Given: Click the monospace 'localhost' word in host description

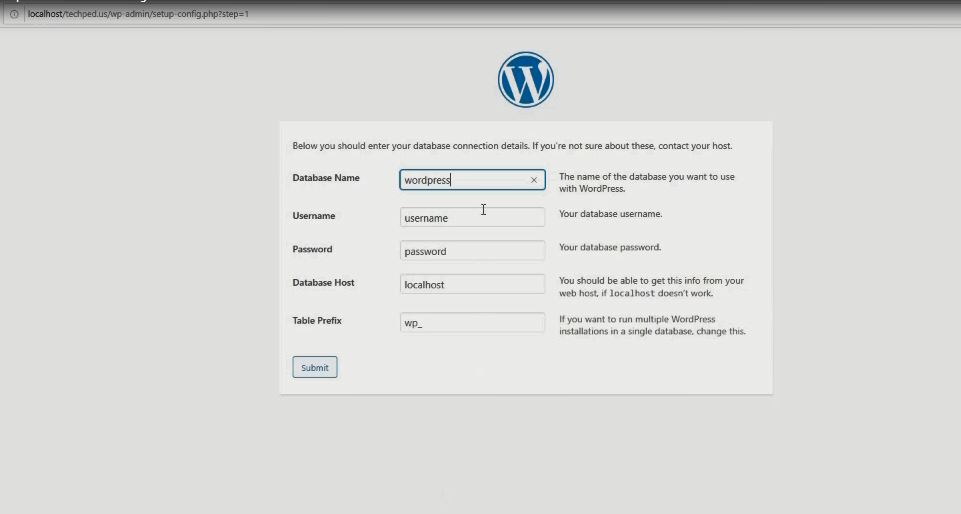Looking at the screenshot, I should coord(631,294).
